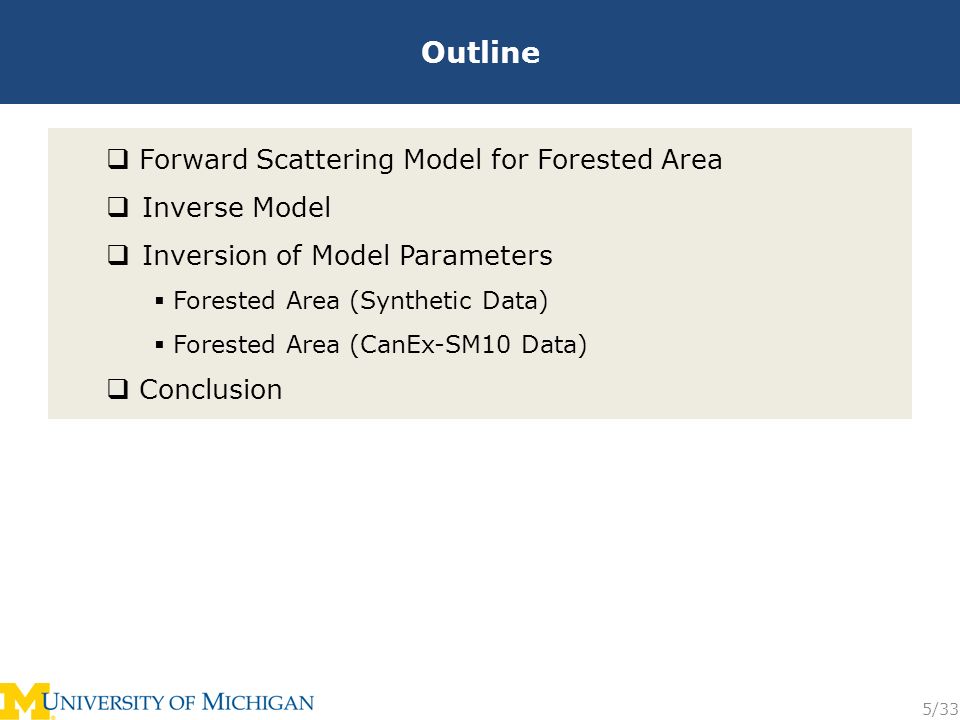Select Forested Area (CanEx-SM10 Data) sub-item
Image resolution: width=960 pixels, height=720 pixels.
(x=380, y=345)
